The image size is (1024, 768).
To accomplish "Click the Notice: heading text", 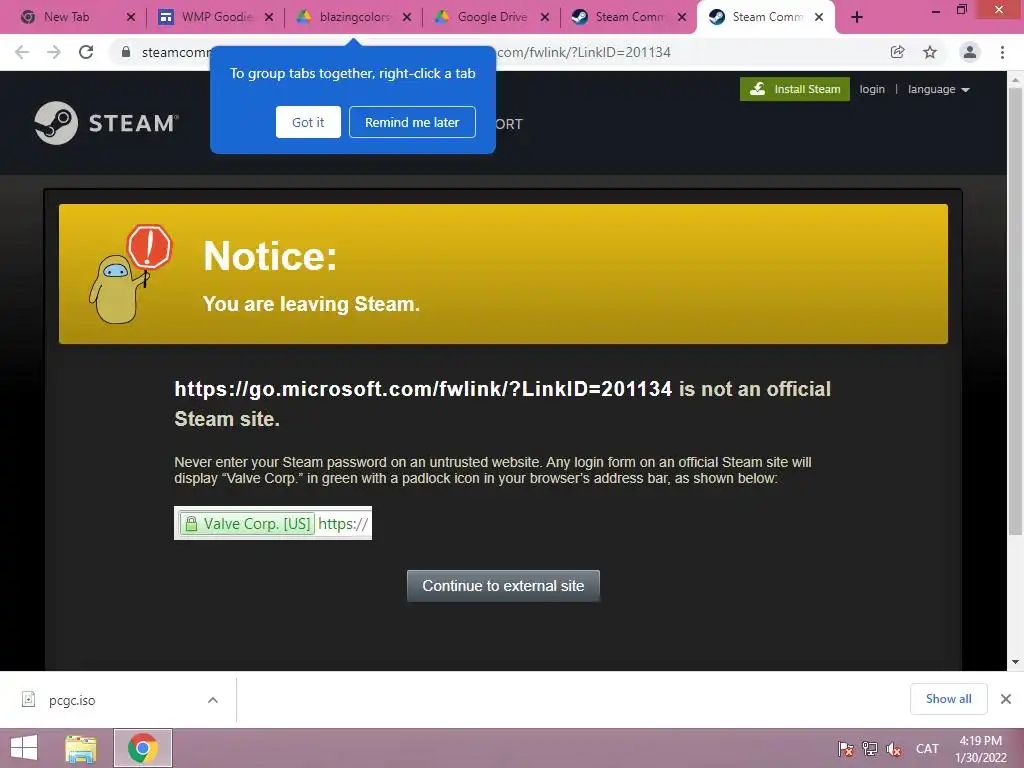I will coord(270,255).
